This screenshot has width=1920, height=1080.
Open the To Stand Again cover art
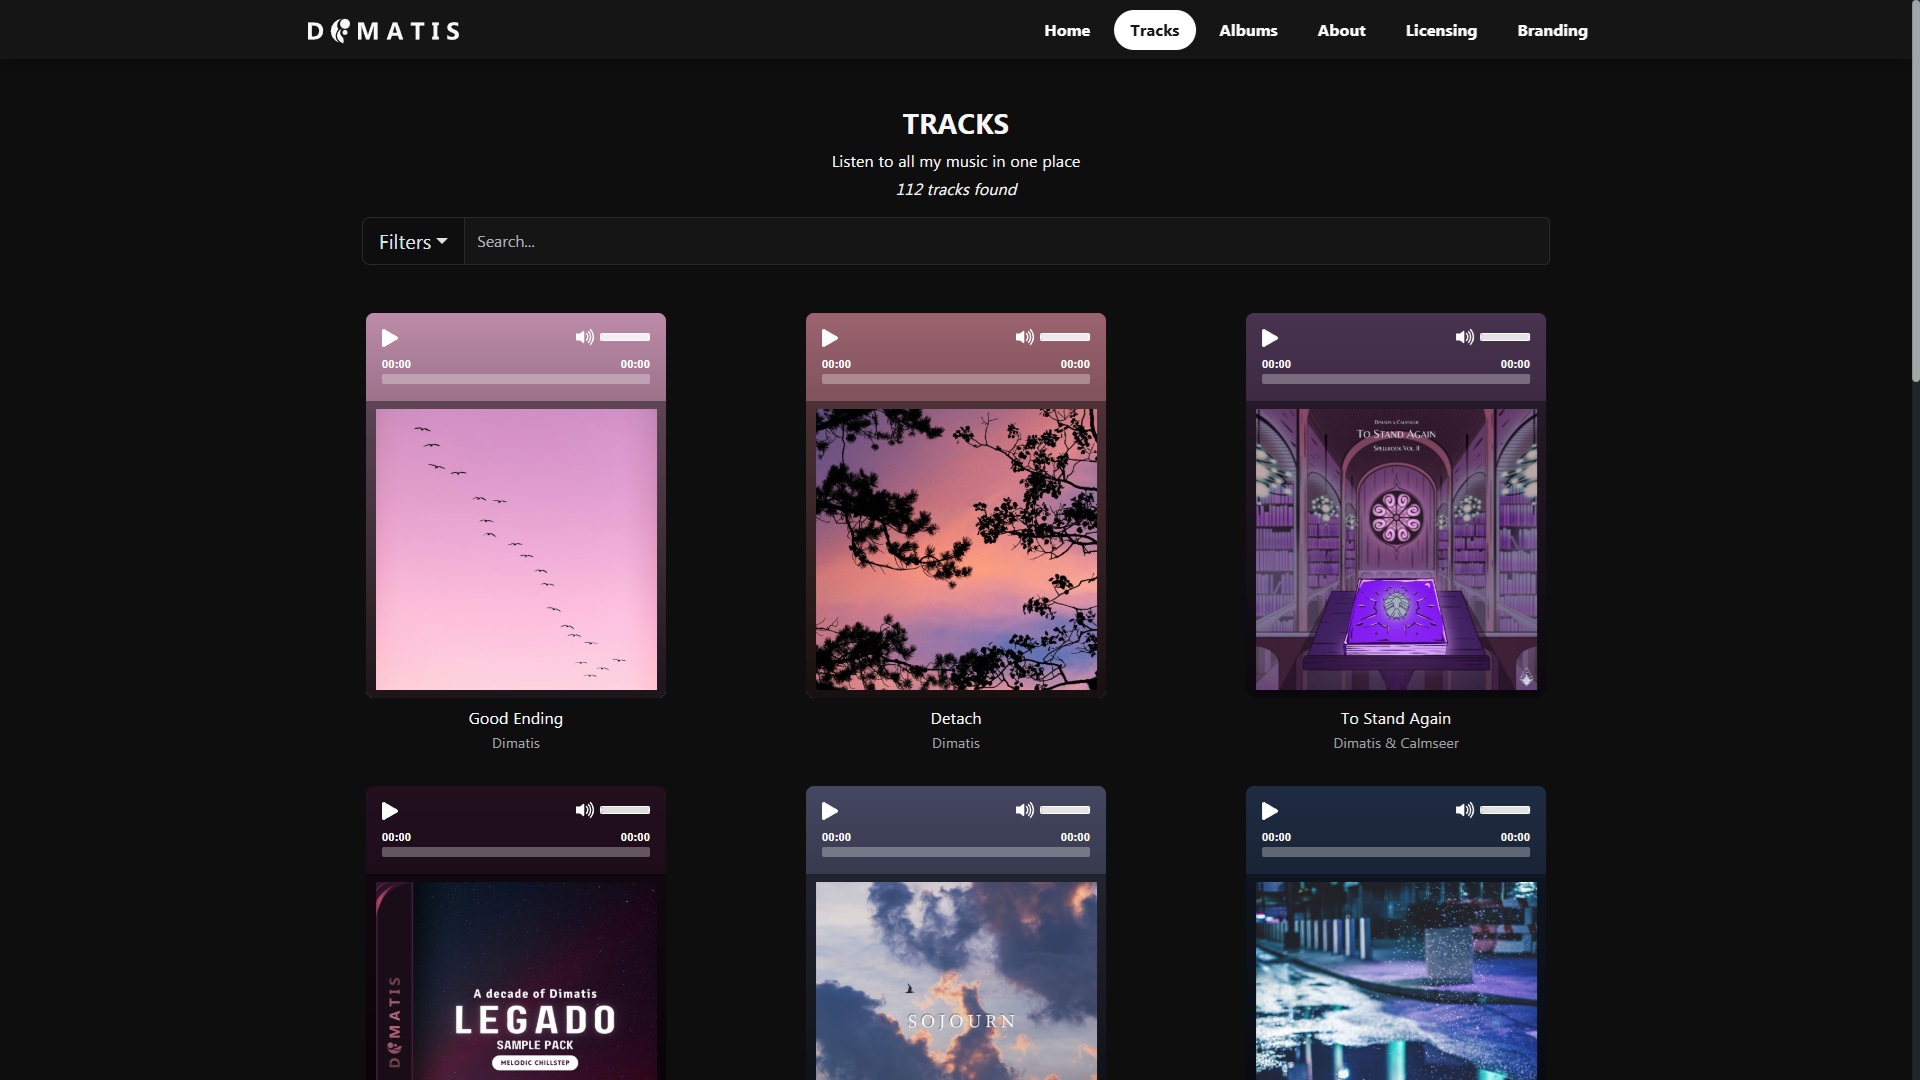pyautogui.click(x=1396, y=549)
